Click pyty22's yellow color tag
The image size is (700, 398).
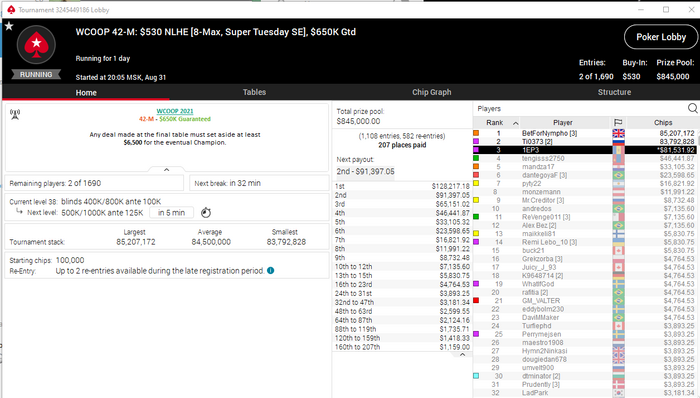pyautogui.click(x=476, y=183)
